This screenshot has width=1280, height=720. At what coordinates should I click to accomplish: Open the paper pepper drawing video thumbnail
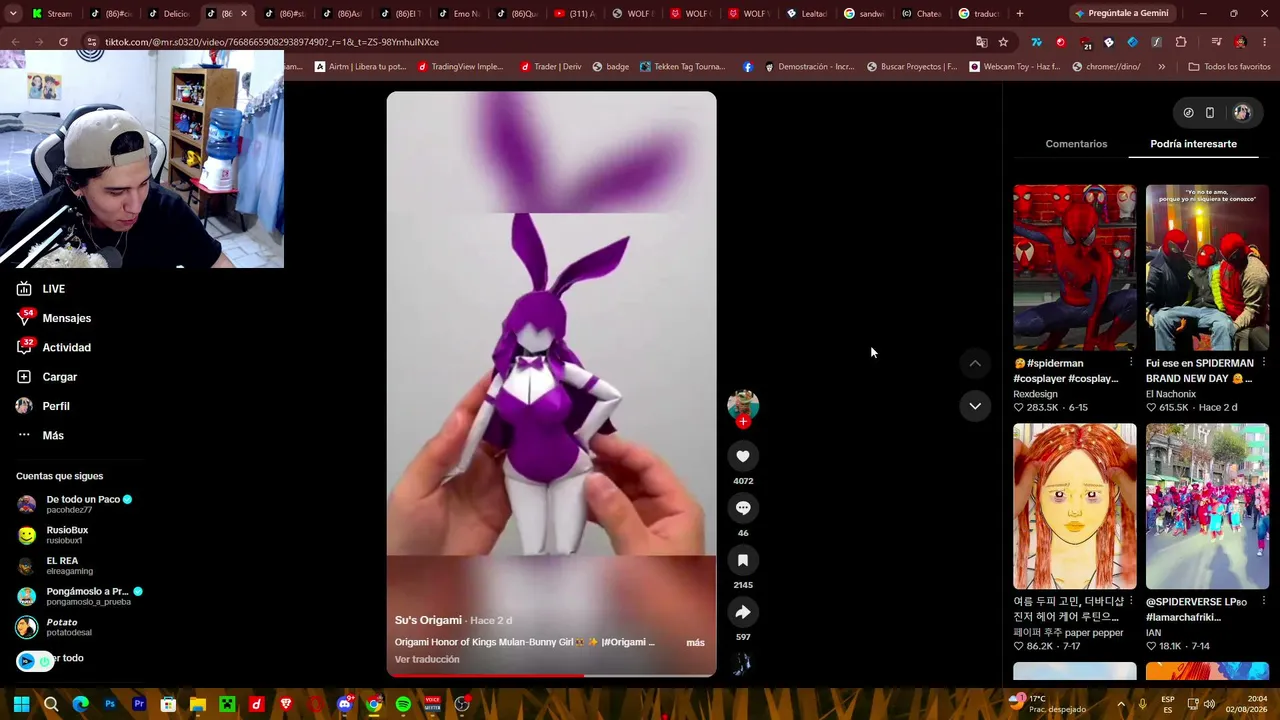[1075, 506]
